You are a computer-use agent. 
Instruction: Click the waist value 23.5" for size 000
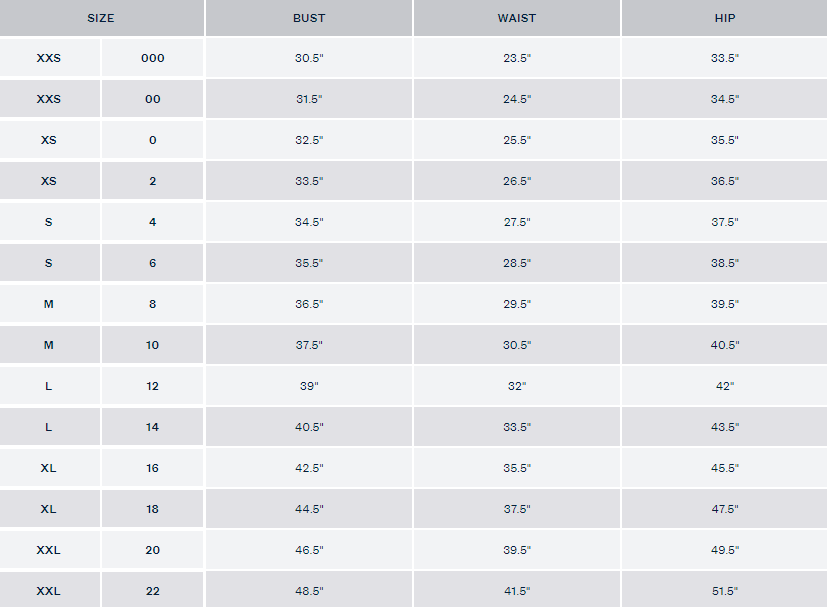(x=517, y=58)
